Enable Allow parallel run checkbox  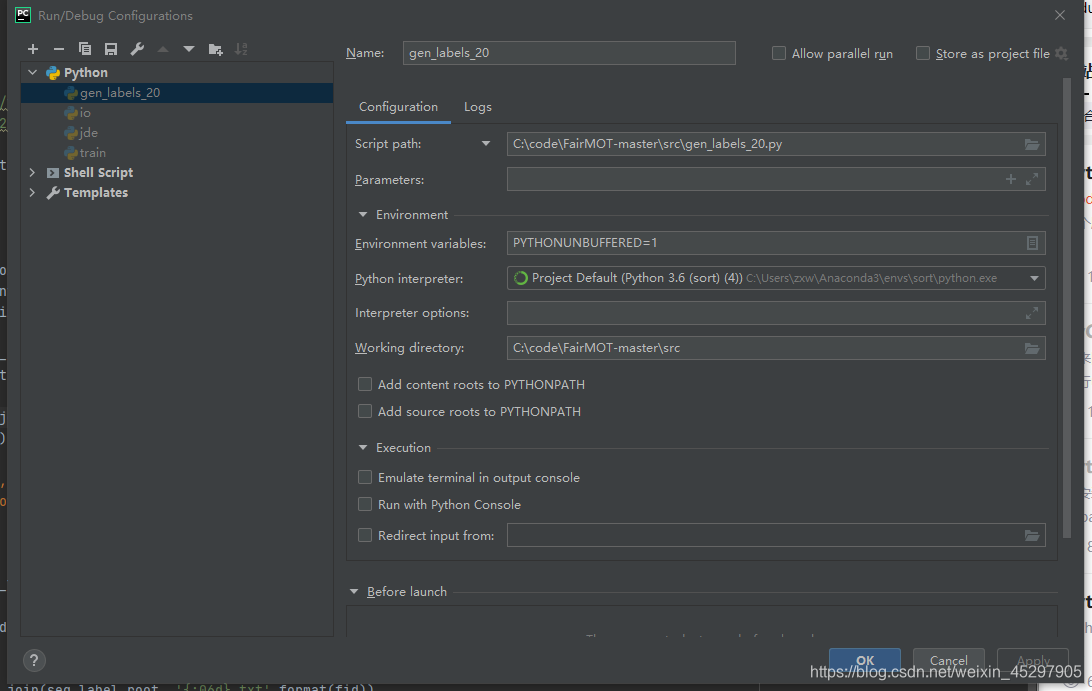pyautogui.click(x=779, y=54)
